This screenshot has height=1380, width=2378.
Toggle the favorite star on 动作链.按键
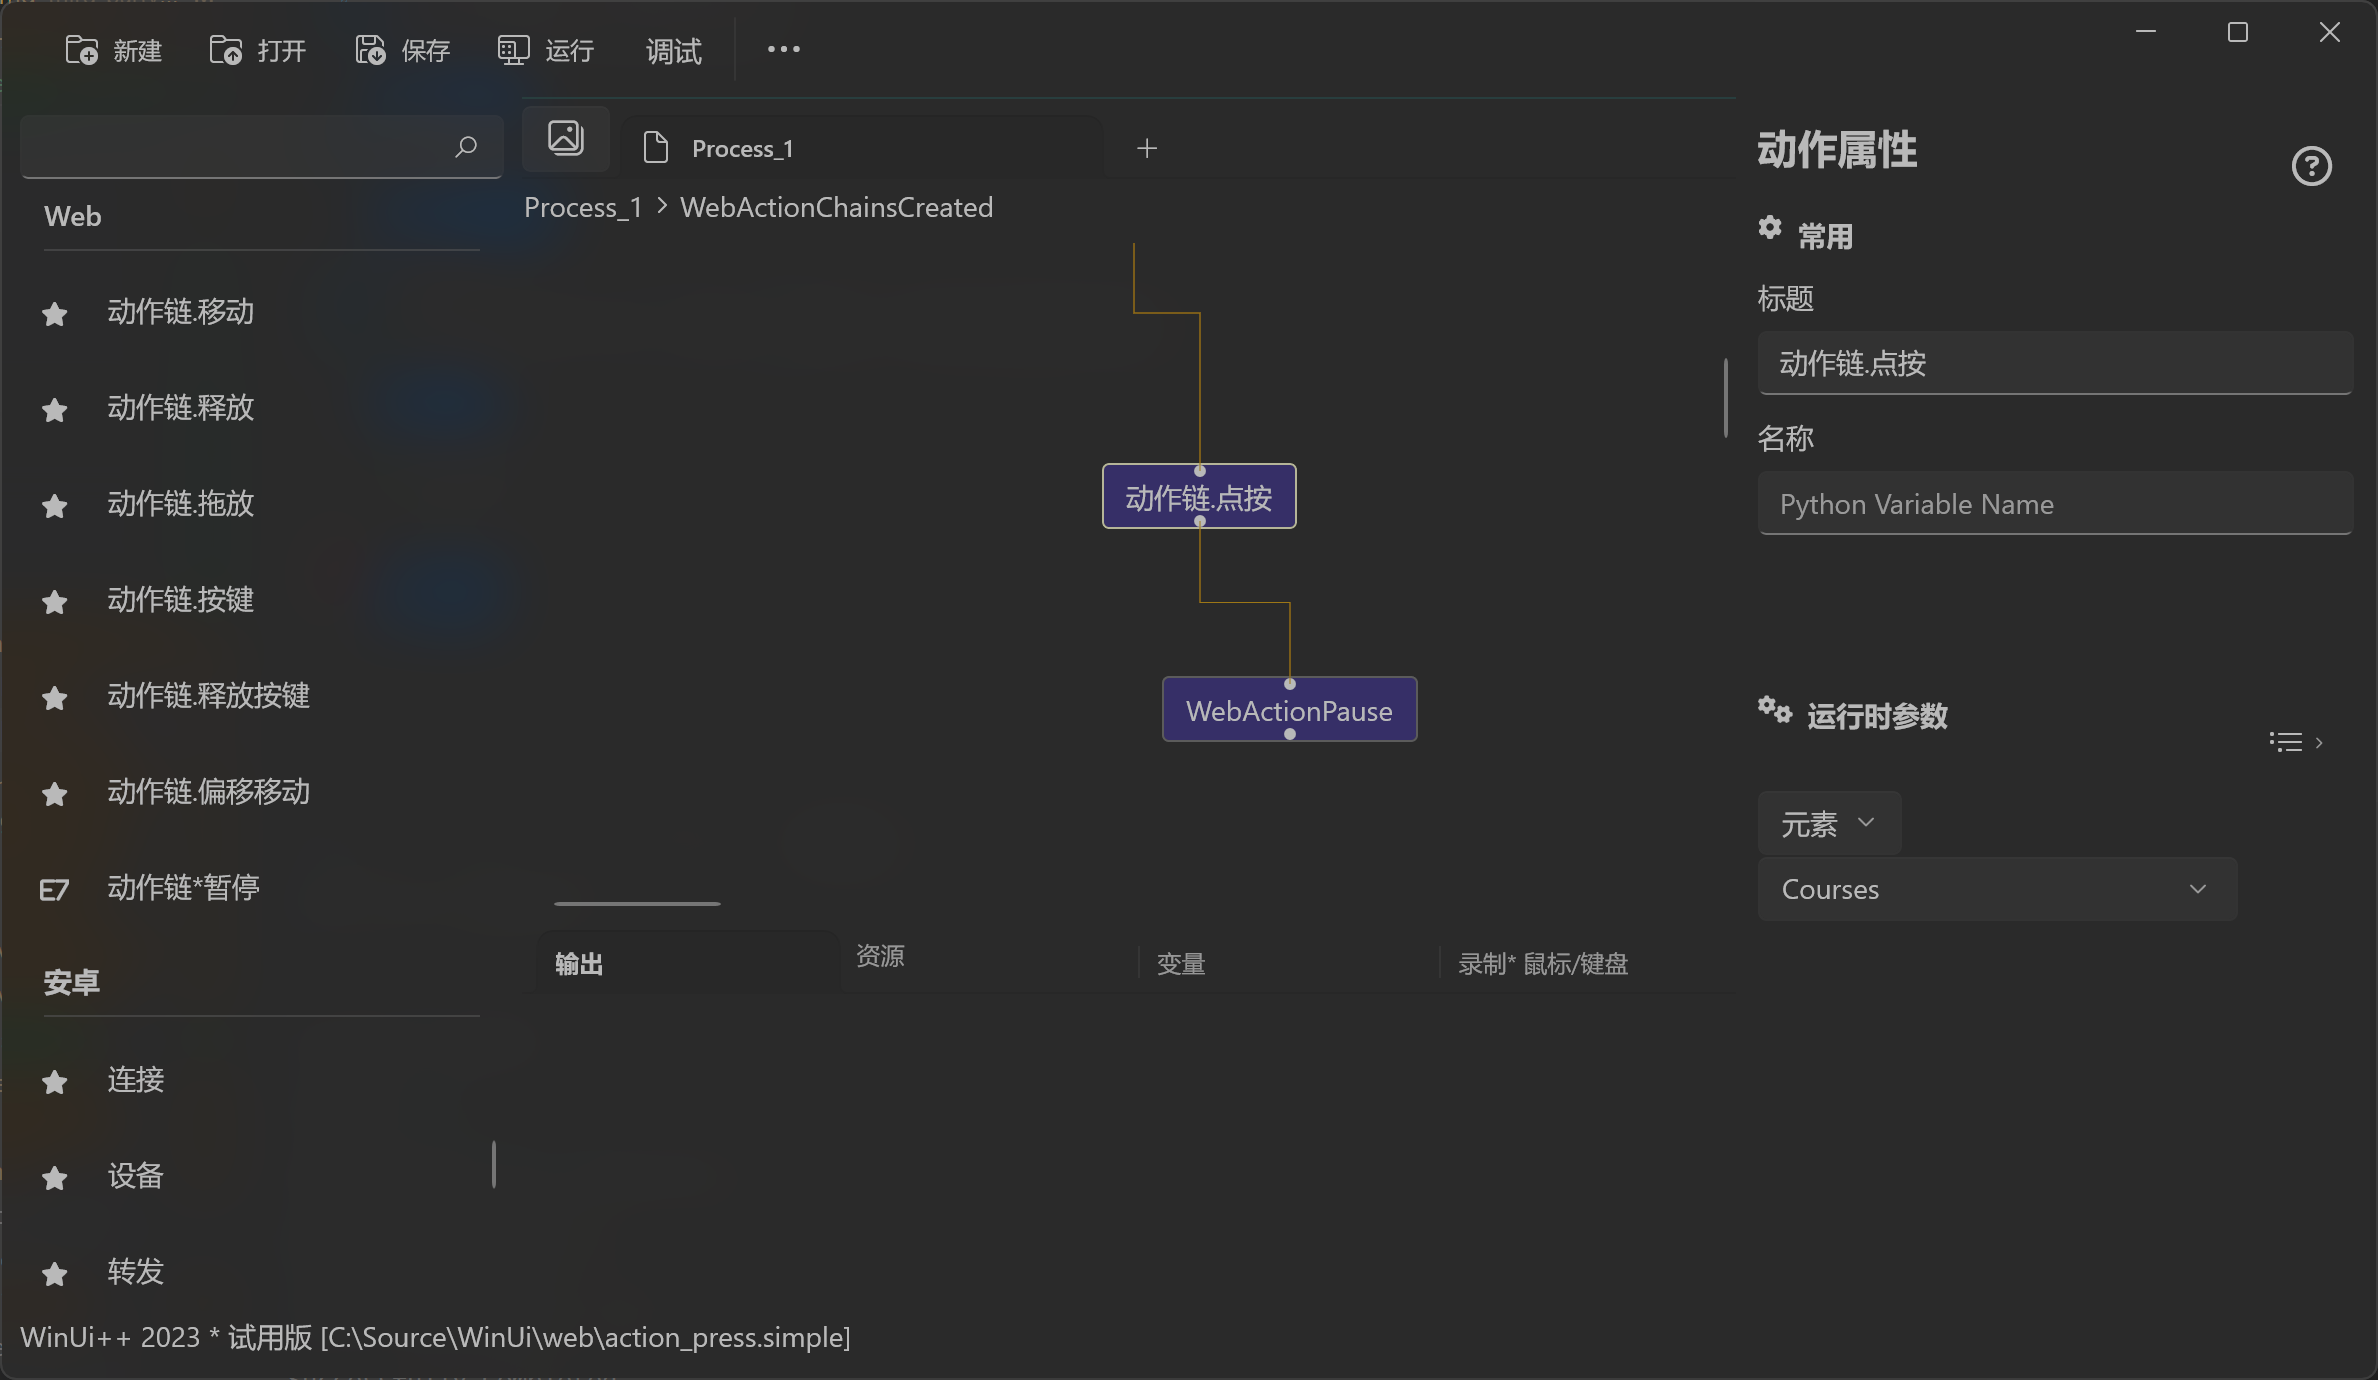(x=54, y=601)
